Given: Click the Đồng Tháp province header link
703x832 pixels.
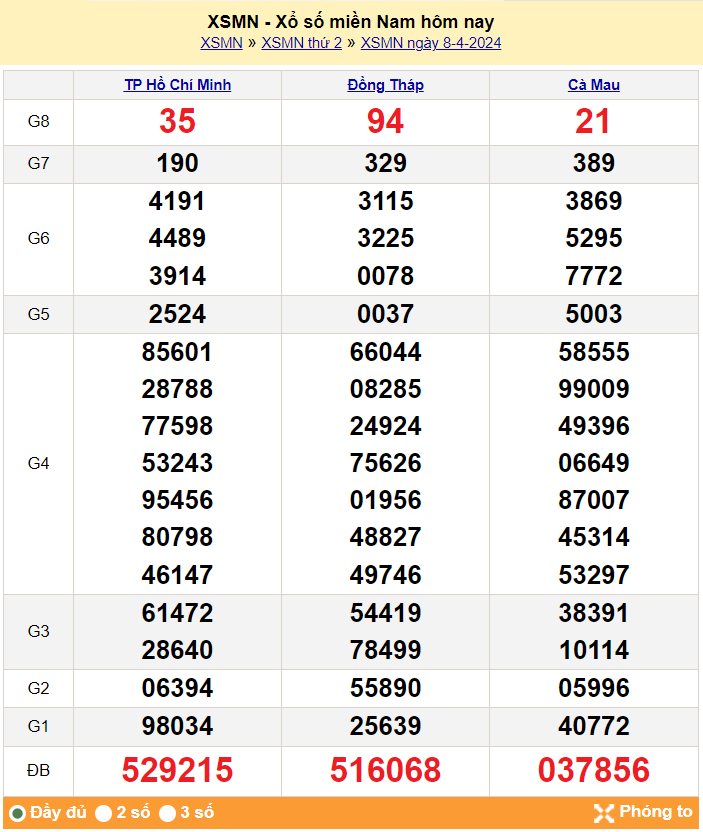Looking at the screenshot, I should point(385,85).
